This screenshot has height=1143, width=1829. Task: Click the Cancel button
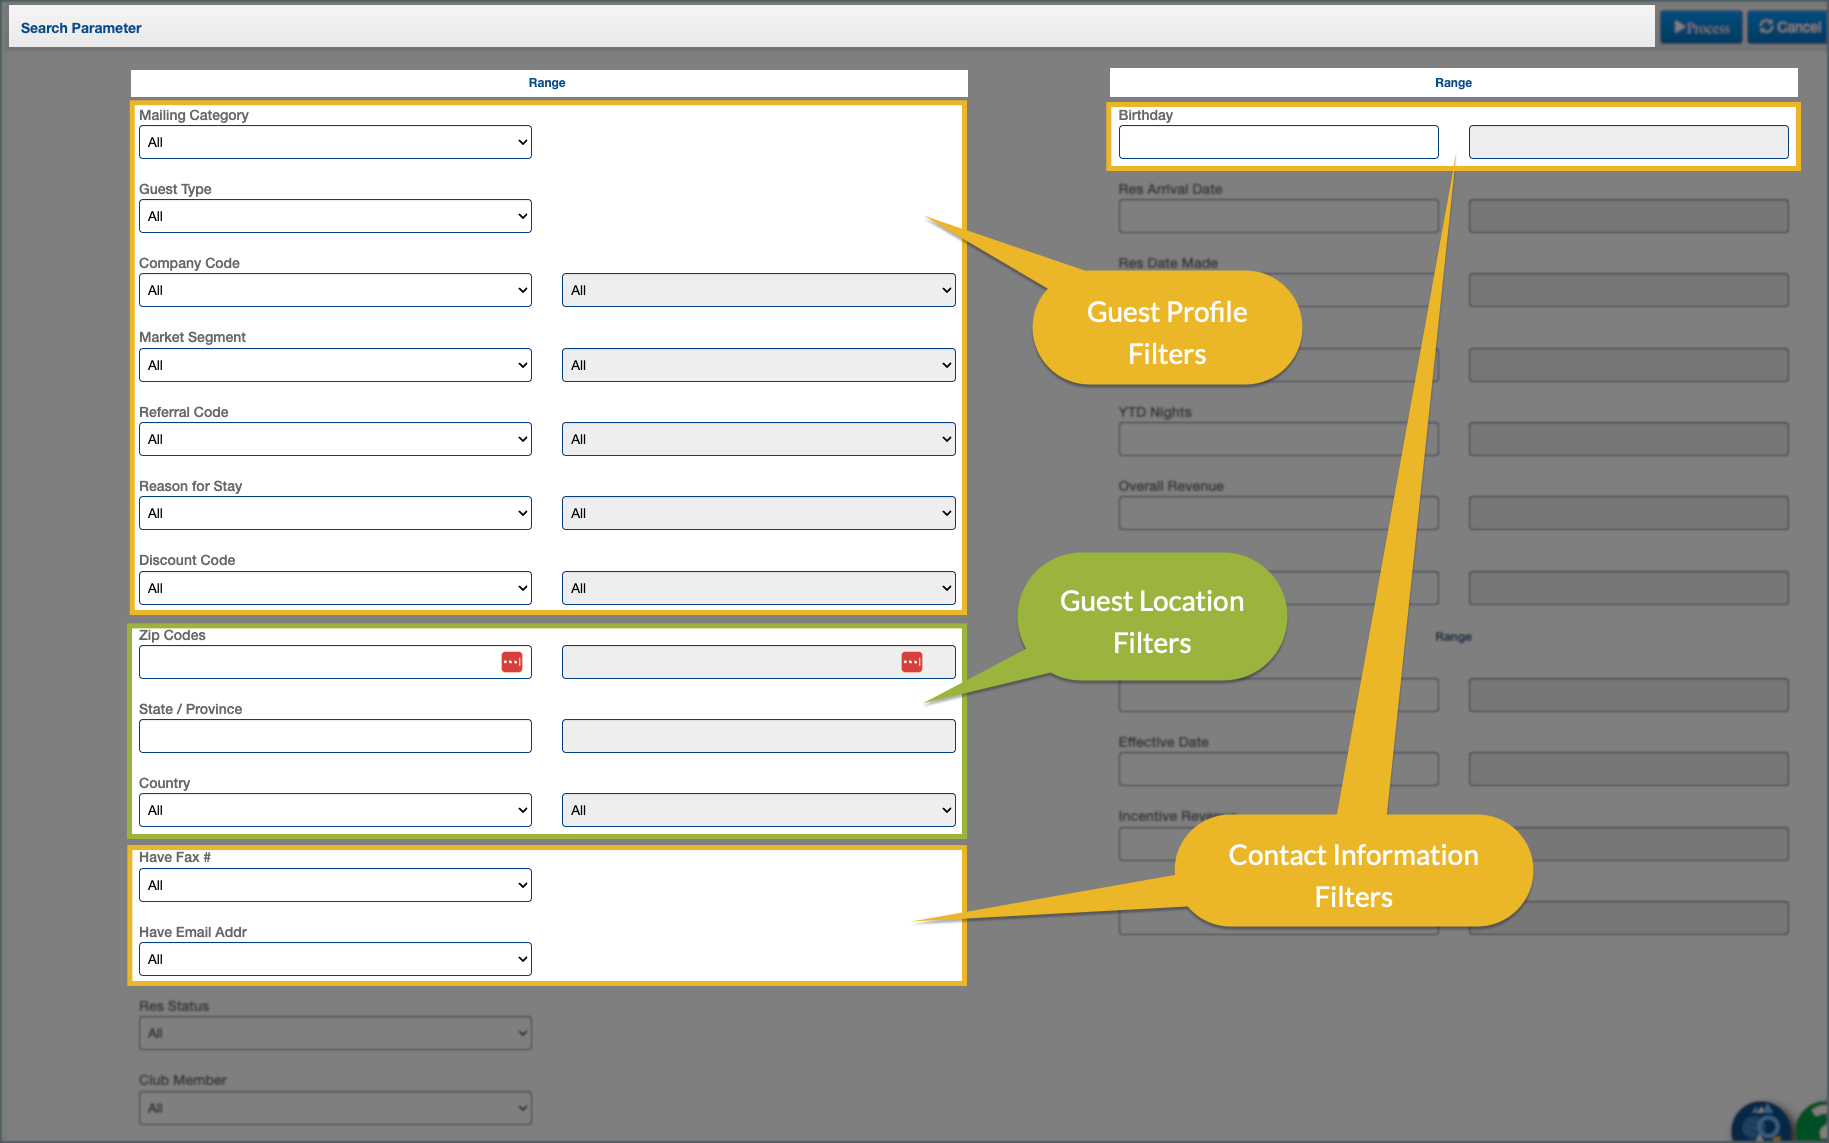point(1789,28)
